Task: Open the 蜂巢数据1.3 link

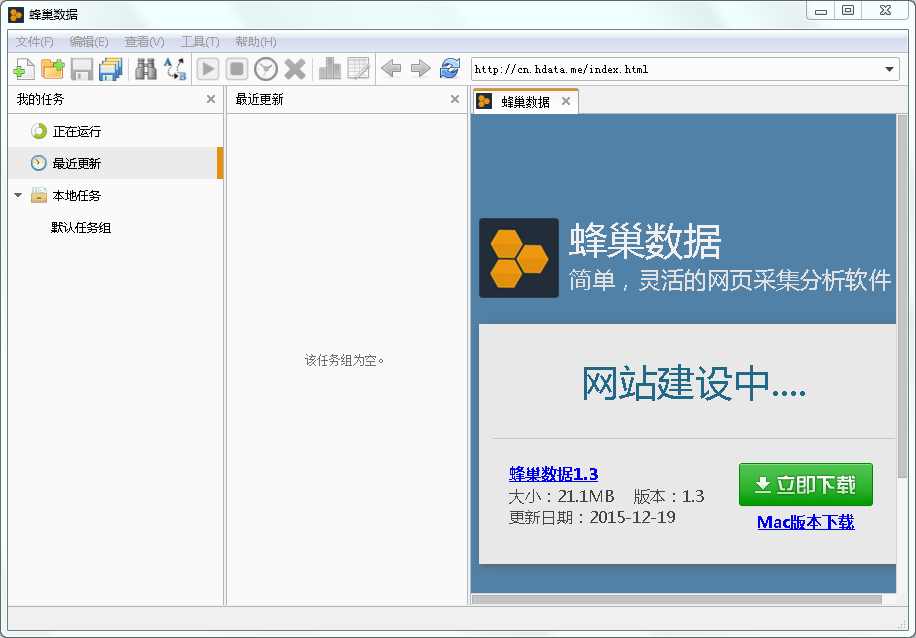Action: click(553, 474)
